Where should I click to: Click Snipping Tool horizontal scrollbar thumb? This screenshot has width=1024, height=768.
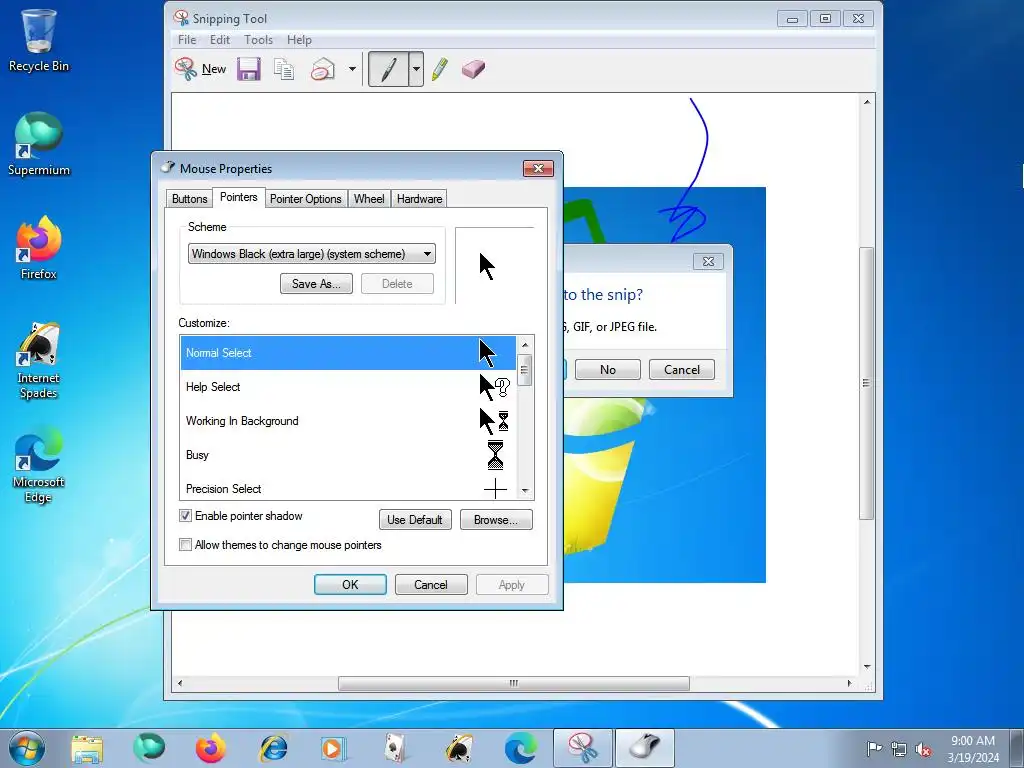pos(513,683)
